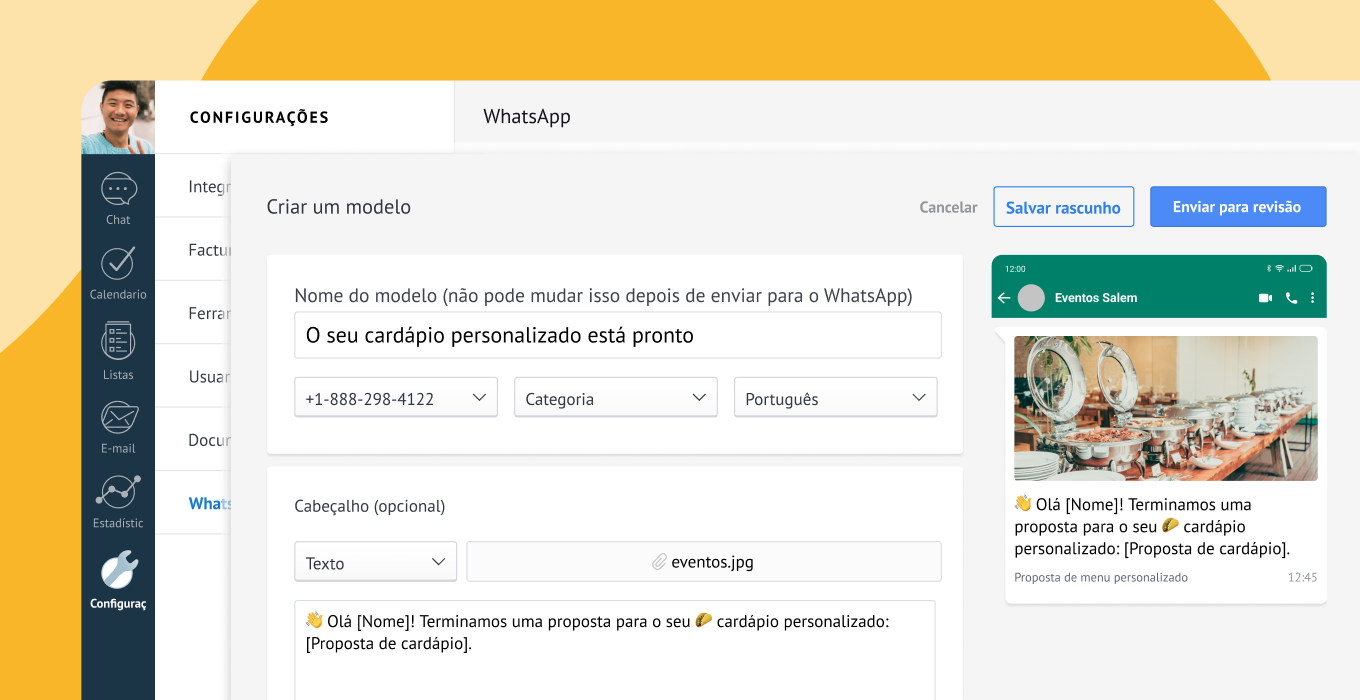The height and width of the screenshot is (700, 1360).
Task: Click the Eventos Salem contact name
Action: point(1096,298)
